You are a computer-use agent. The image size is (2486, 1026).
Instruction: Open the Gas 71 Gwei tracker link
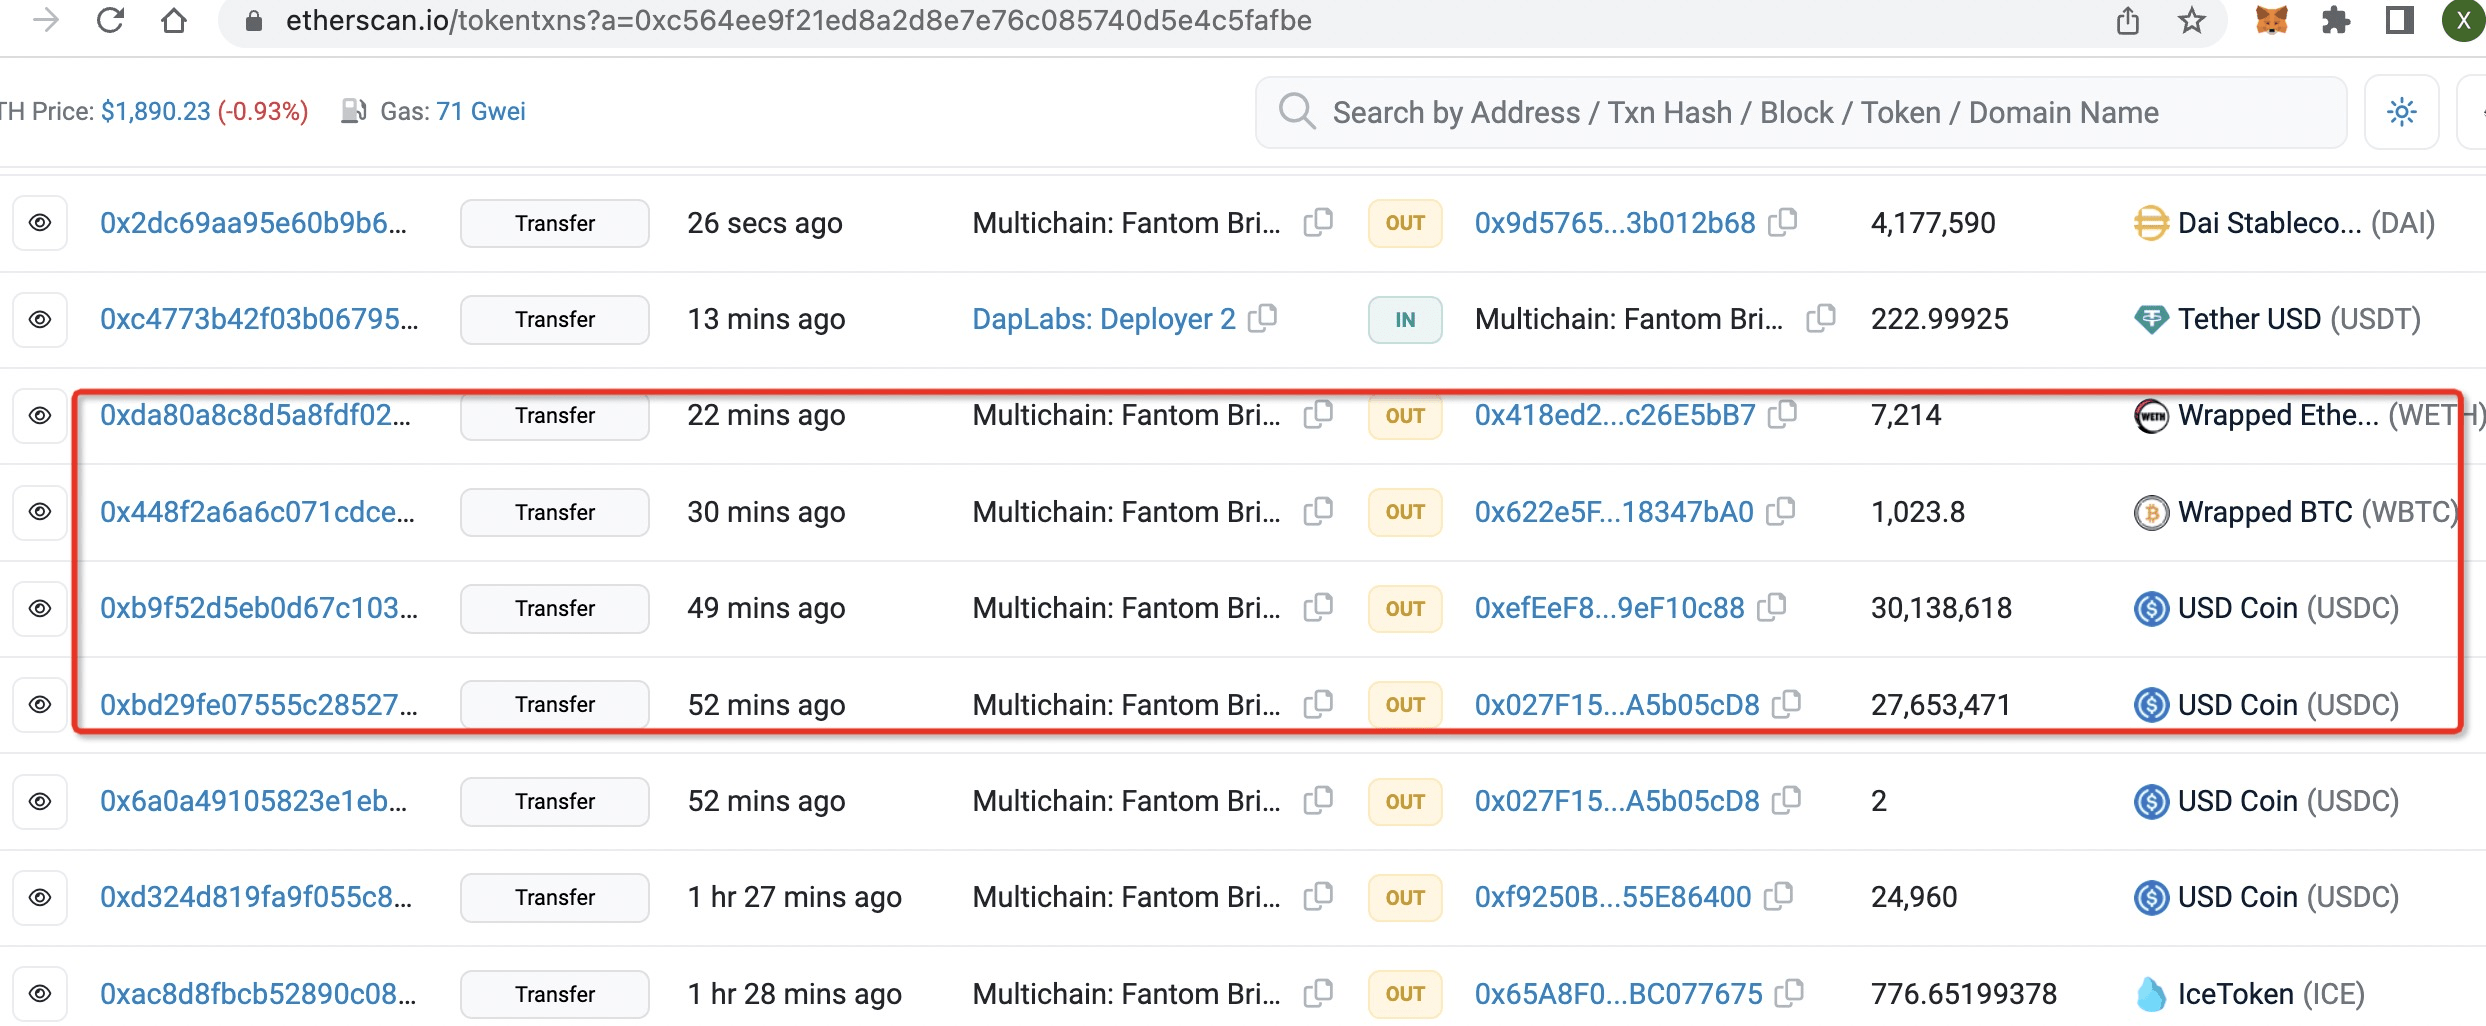pyautogui.click(x=481, y=111)
